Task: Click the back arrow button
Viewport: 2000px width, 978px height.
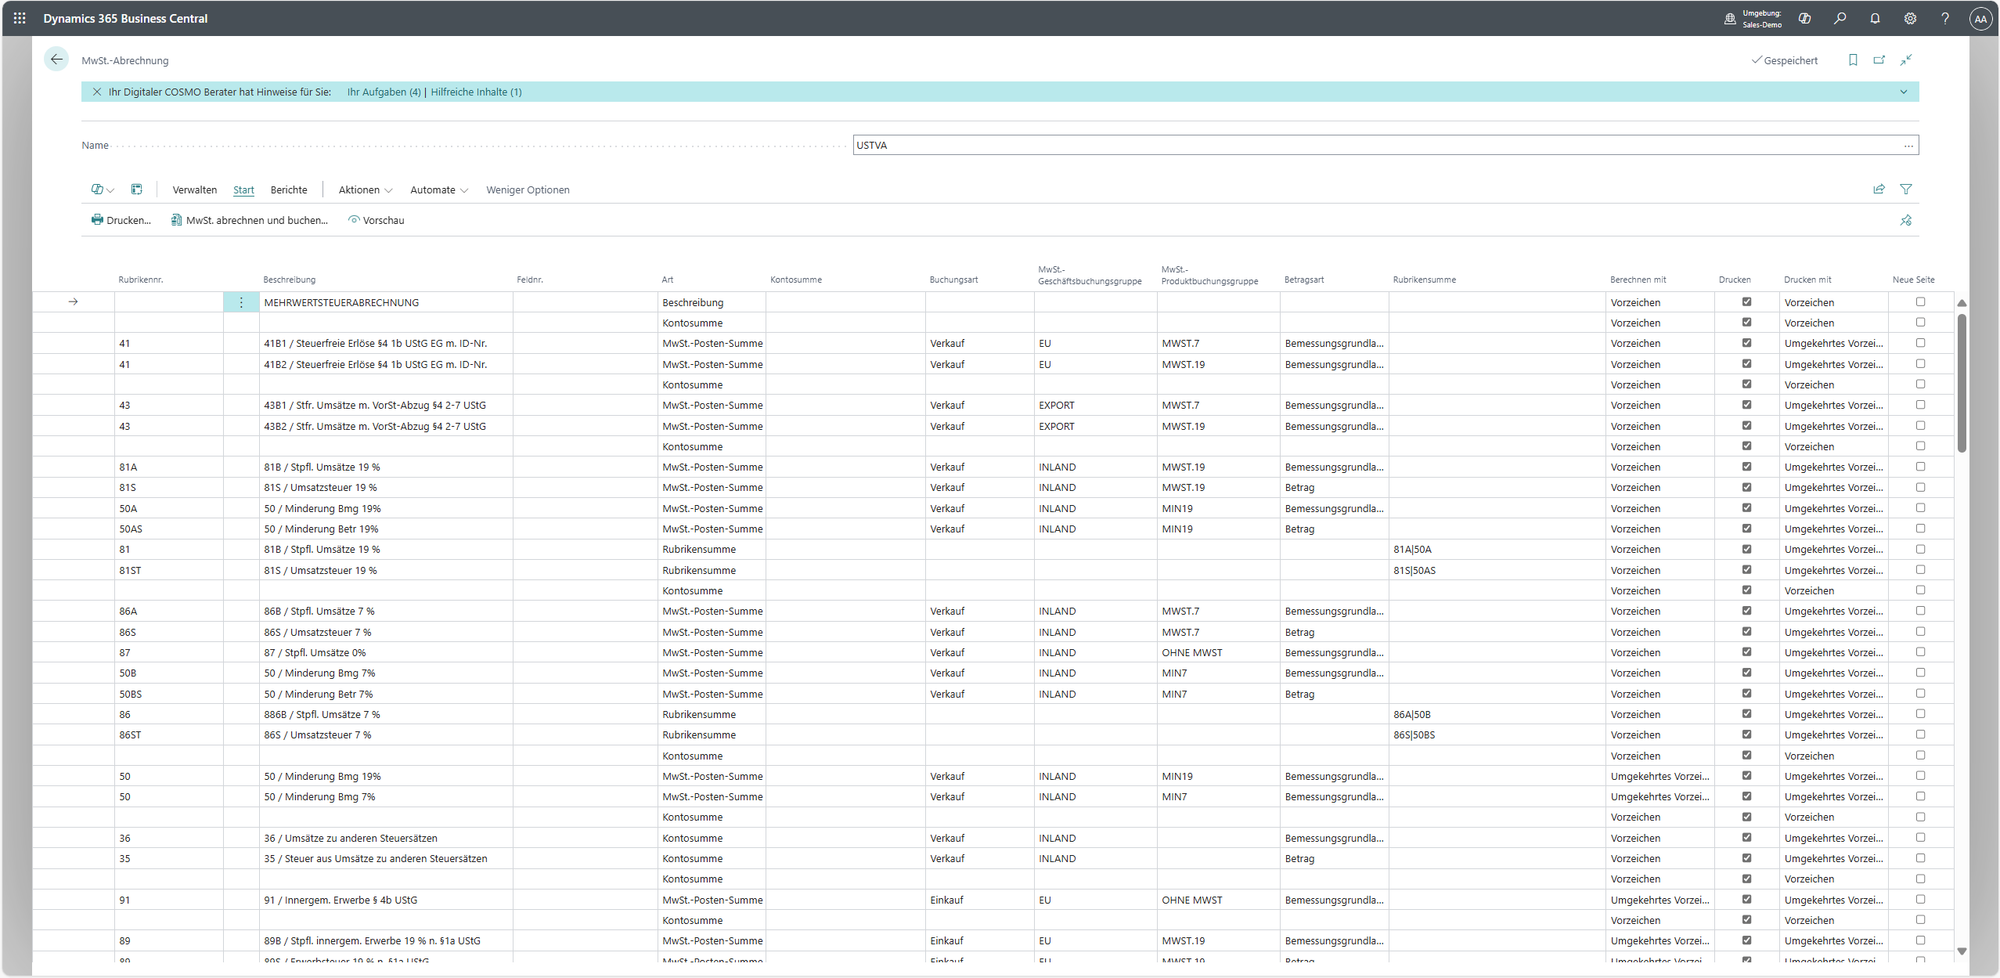Action: click(57, 60)
